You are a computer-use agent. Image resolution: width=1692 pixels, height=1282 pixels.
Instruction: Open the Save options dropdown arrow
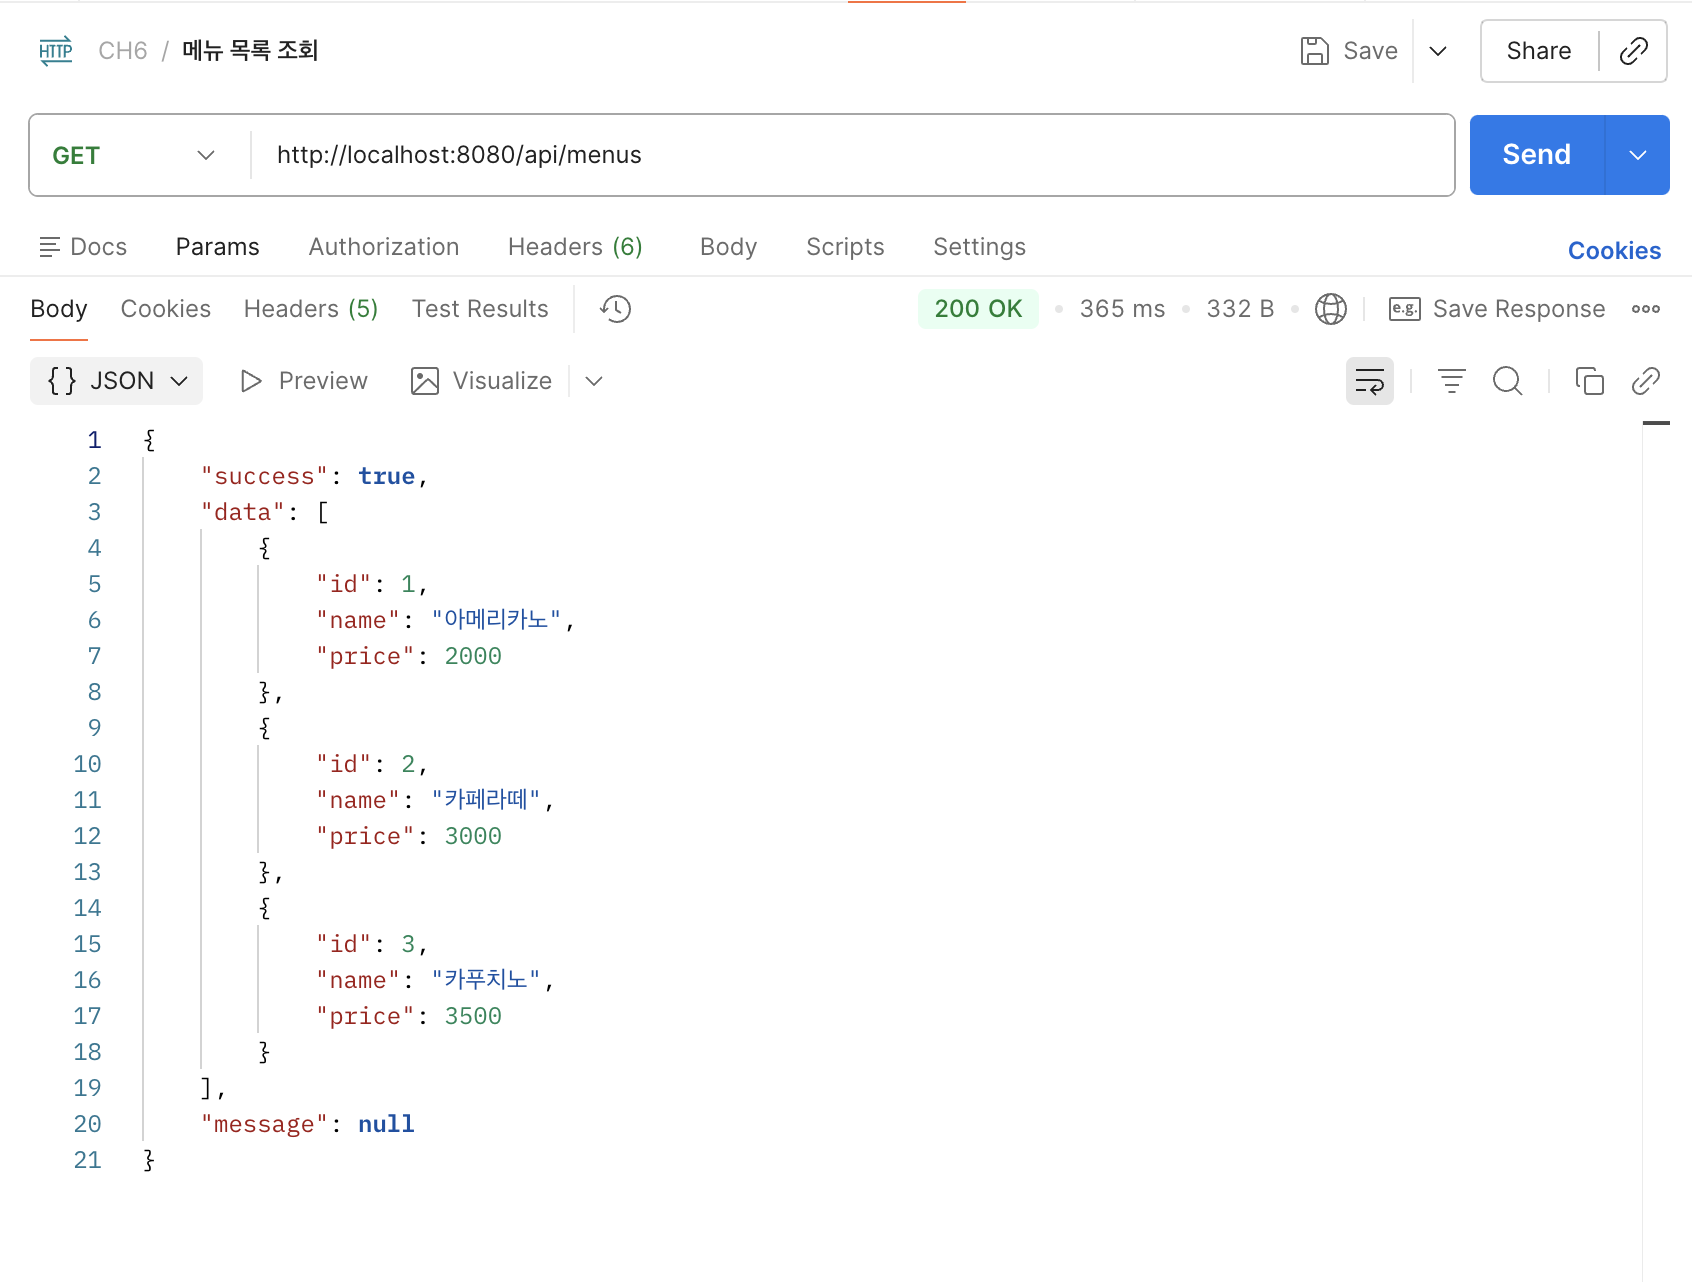coord(1438,51)
